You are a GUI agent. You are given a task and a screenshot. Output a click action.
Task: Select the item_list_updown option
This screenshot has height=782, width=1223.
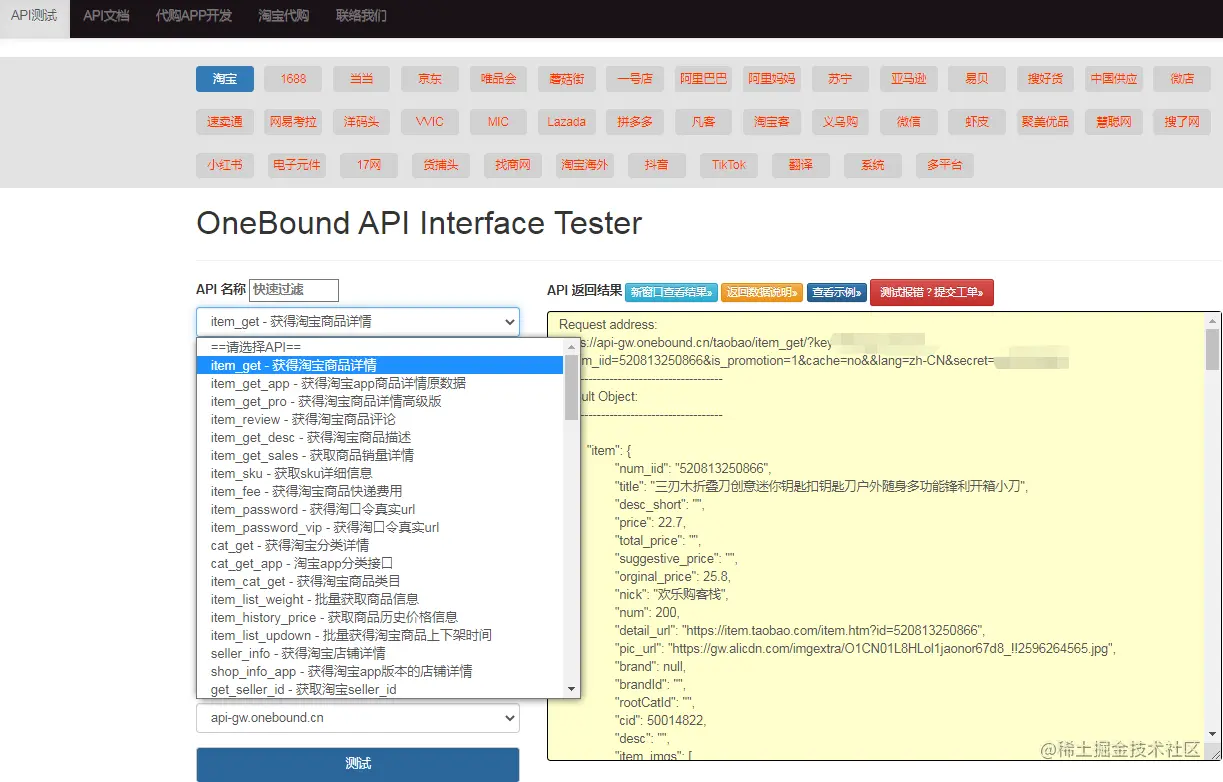(x=380, y=635)
